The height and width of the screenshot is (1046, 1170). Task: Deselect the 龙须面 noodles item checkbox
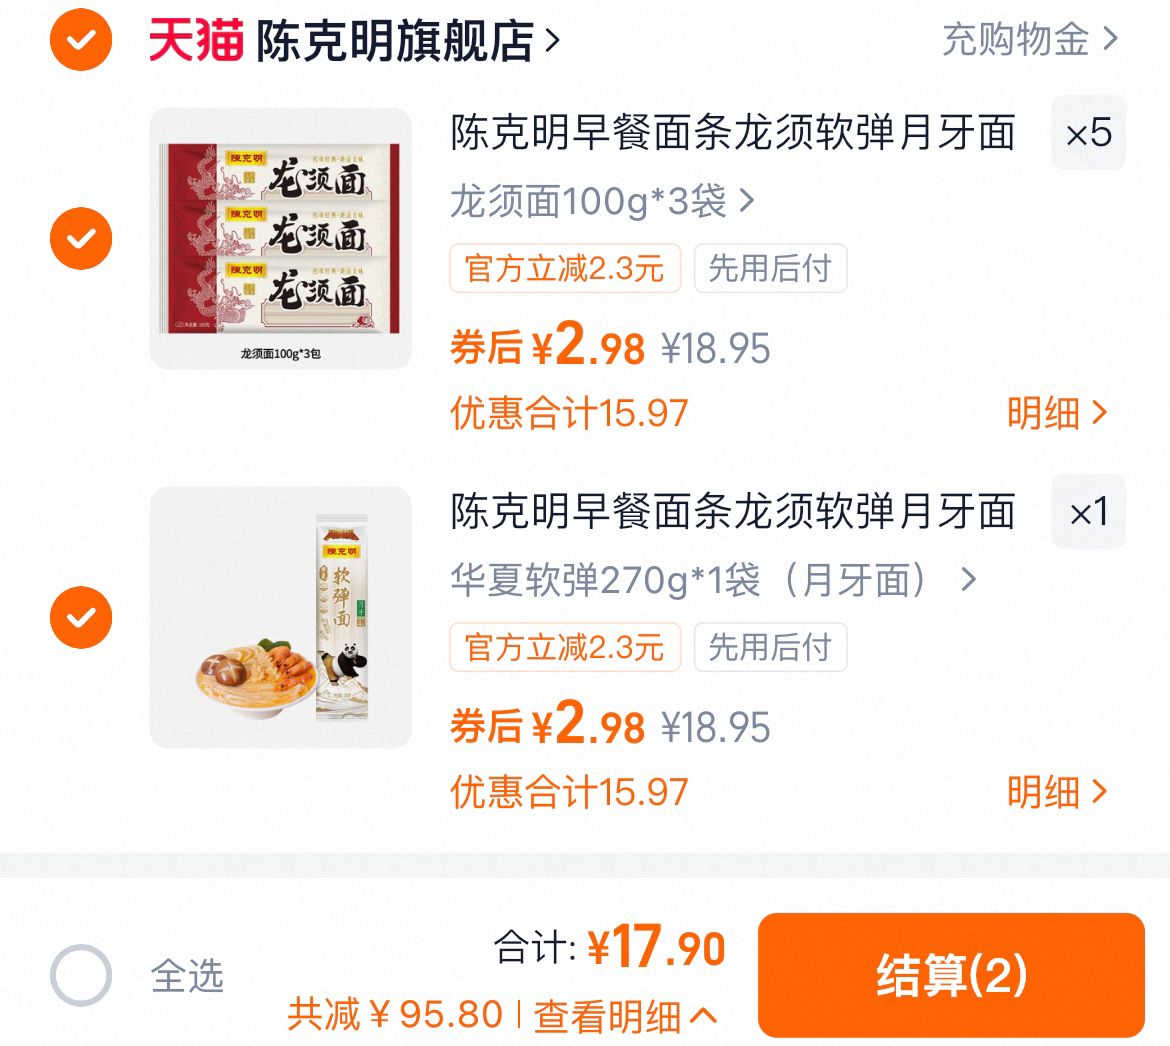80,238
